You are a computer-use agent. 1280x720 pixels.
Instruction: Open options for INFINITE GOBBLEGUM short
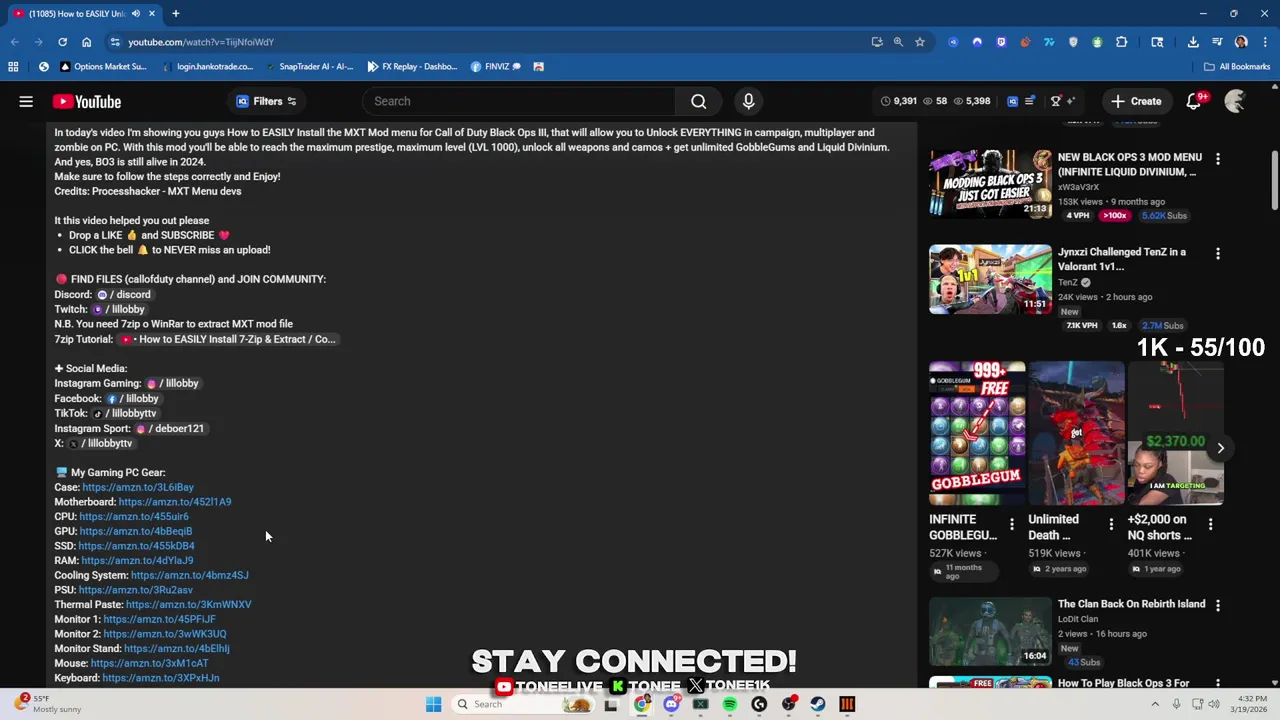tap(1012, 524)
